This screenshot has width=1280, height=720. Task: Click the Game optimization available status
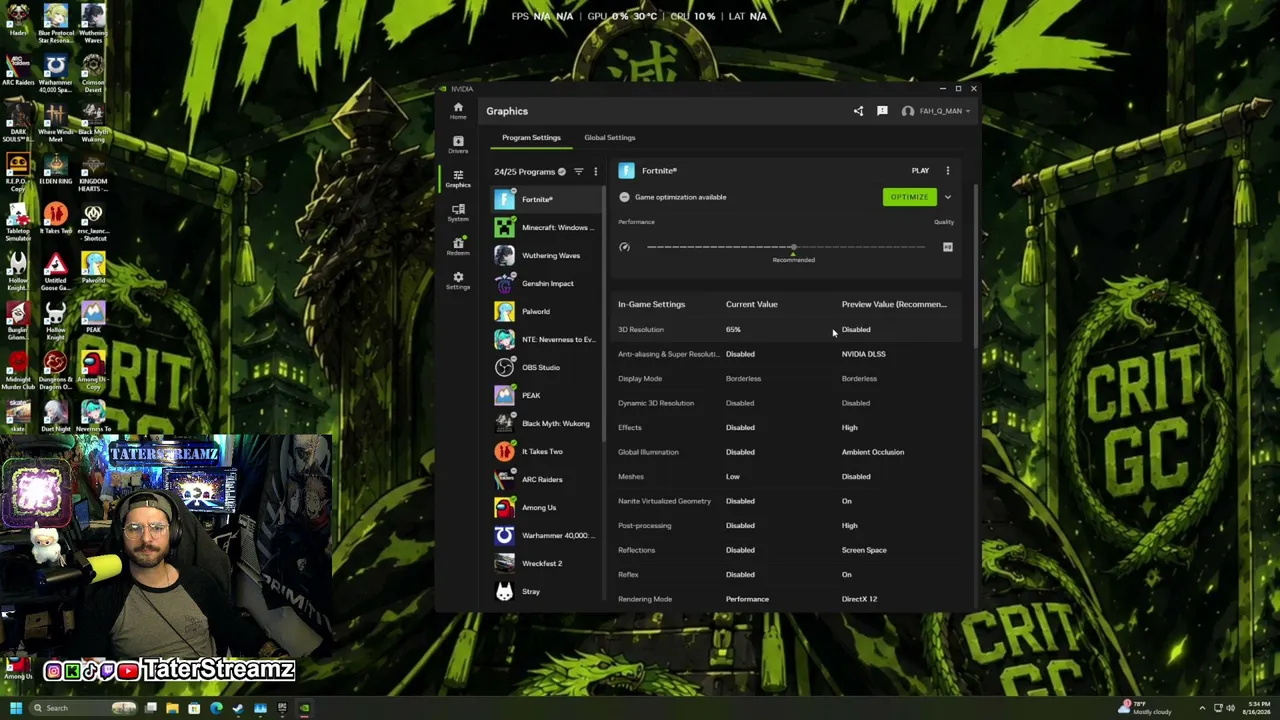pos(680,197)
